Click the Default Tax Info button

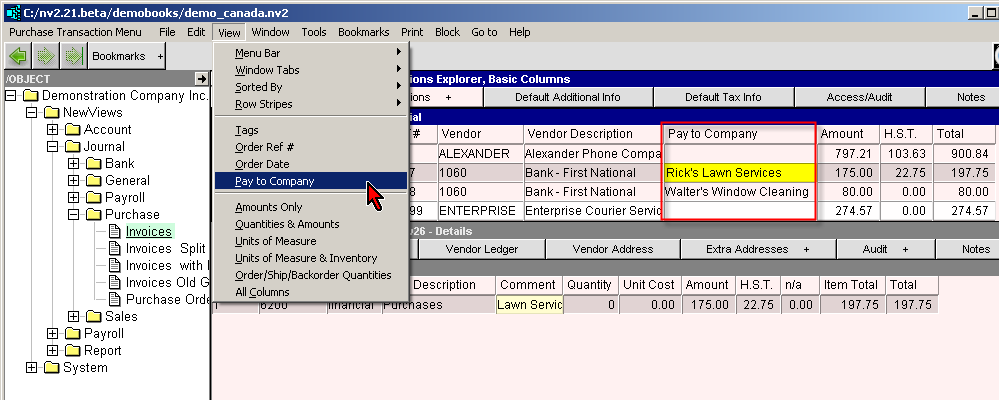[x=722, y=97]
